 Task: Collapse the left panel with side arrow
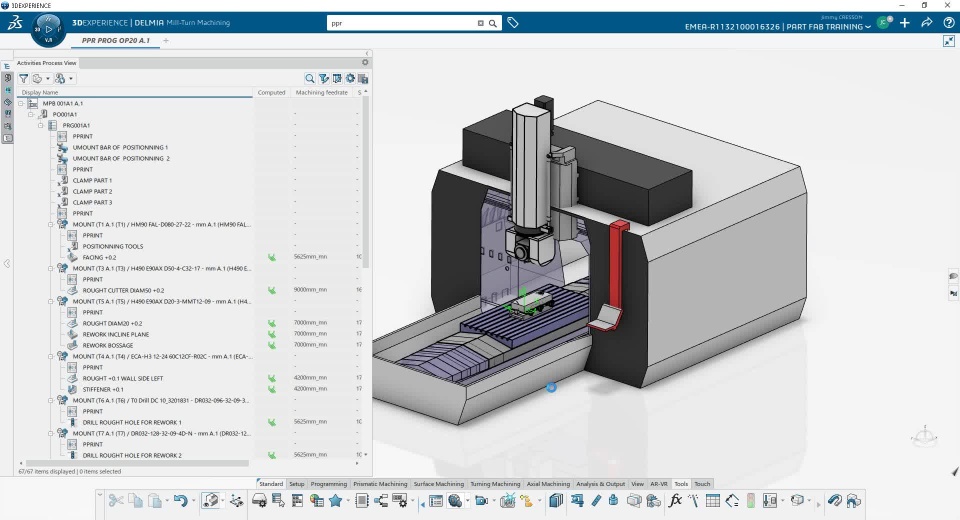click(x=7, y=263)
